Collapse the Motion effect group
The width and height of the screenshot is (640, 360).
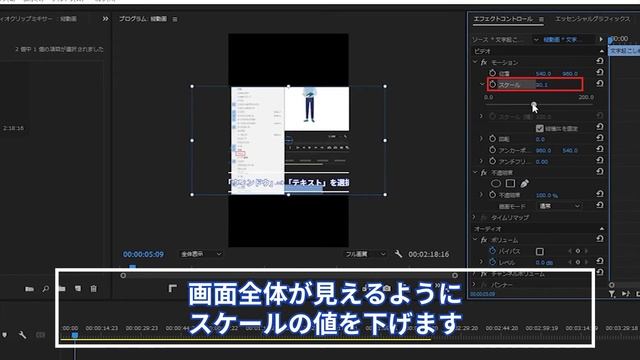[475, 62]
